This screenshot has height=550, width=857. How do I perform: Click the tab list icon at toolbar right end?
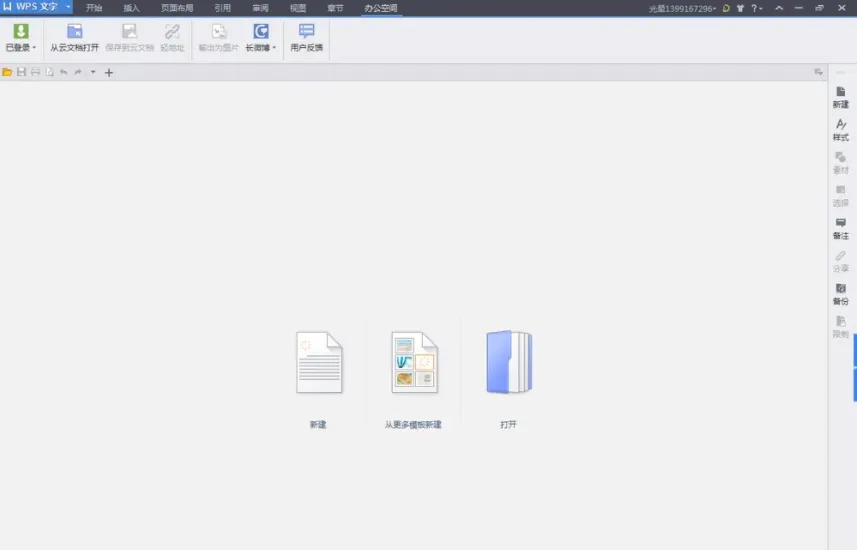click(818, 72)
